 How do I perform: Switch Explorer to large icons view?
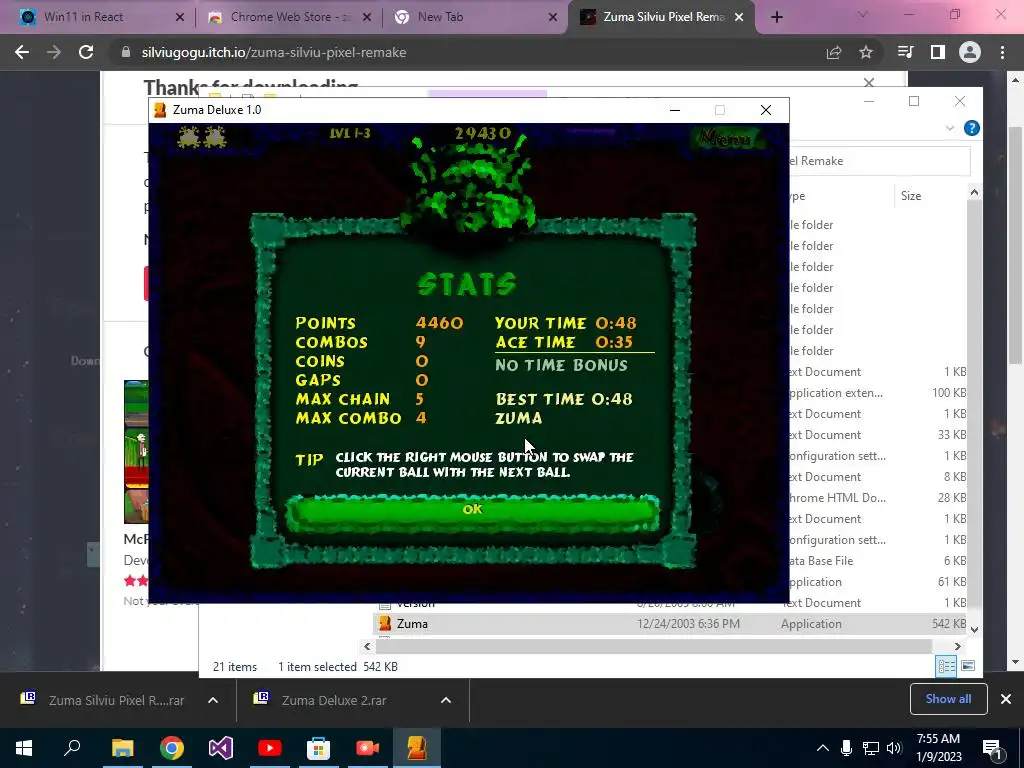(x=968, y=666)
